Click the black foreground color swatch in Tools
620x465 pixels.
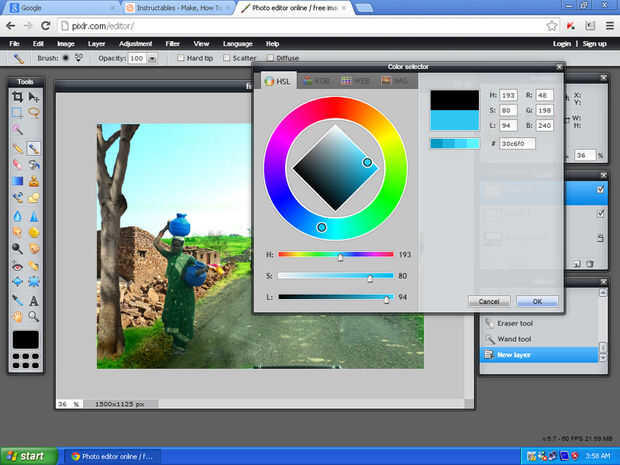coord(26,340)
